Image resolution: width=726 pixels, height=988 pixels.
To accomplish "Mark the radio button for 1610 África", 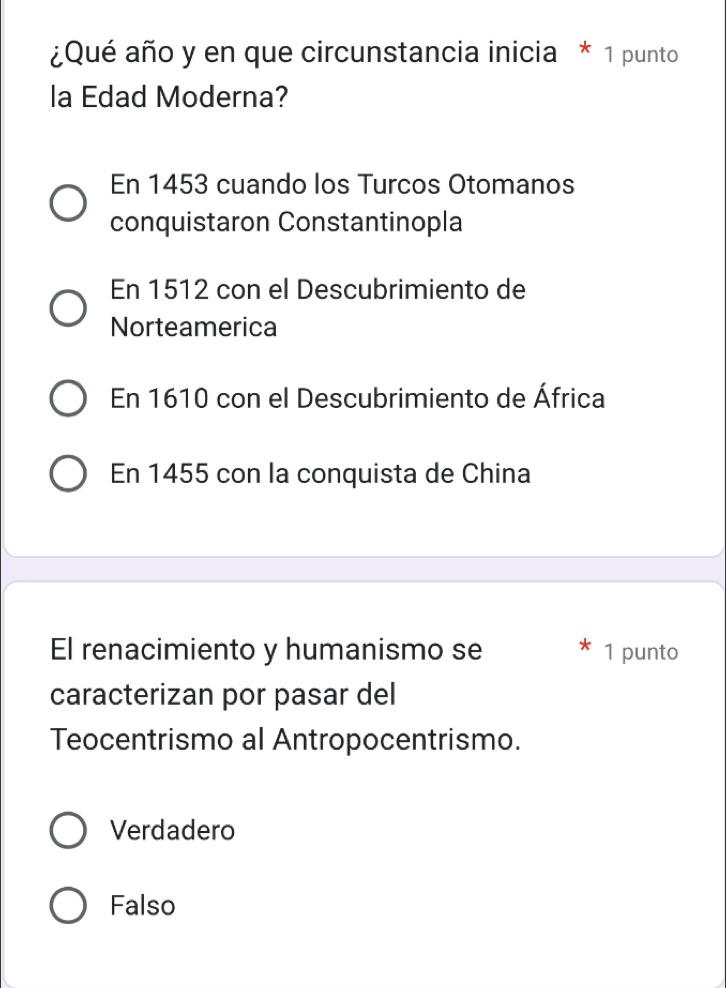I will point(68,398).
